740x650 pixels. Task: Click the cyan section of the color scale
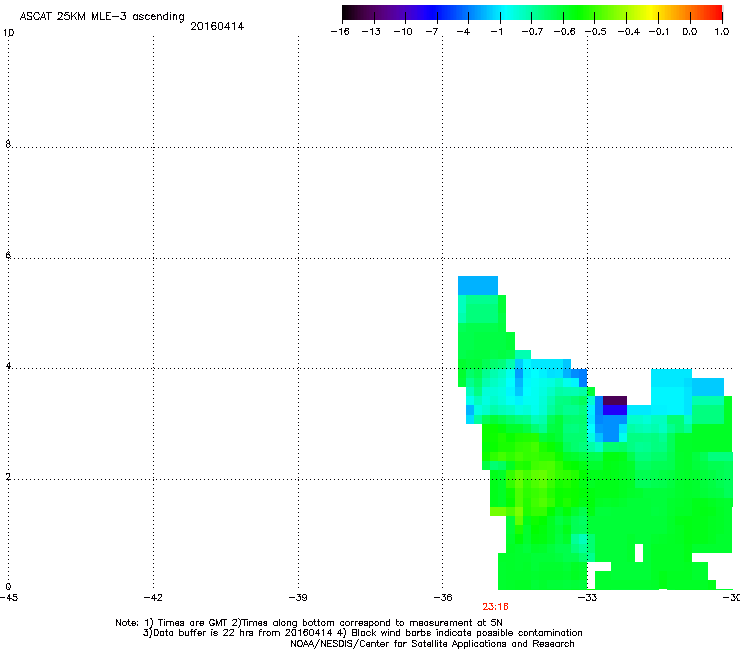[505, 12]
